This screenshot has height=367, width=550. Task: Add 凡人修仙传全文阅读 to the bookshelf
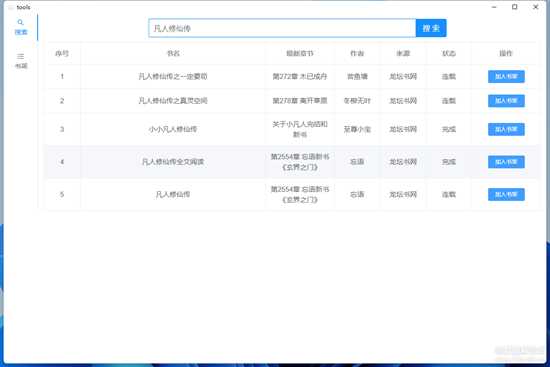(506, 162)
